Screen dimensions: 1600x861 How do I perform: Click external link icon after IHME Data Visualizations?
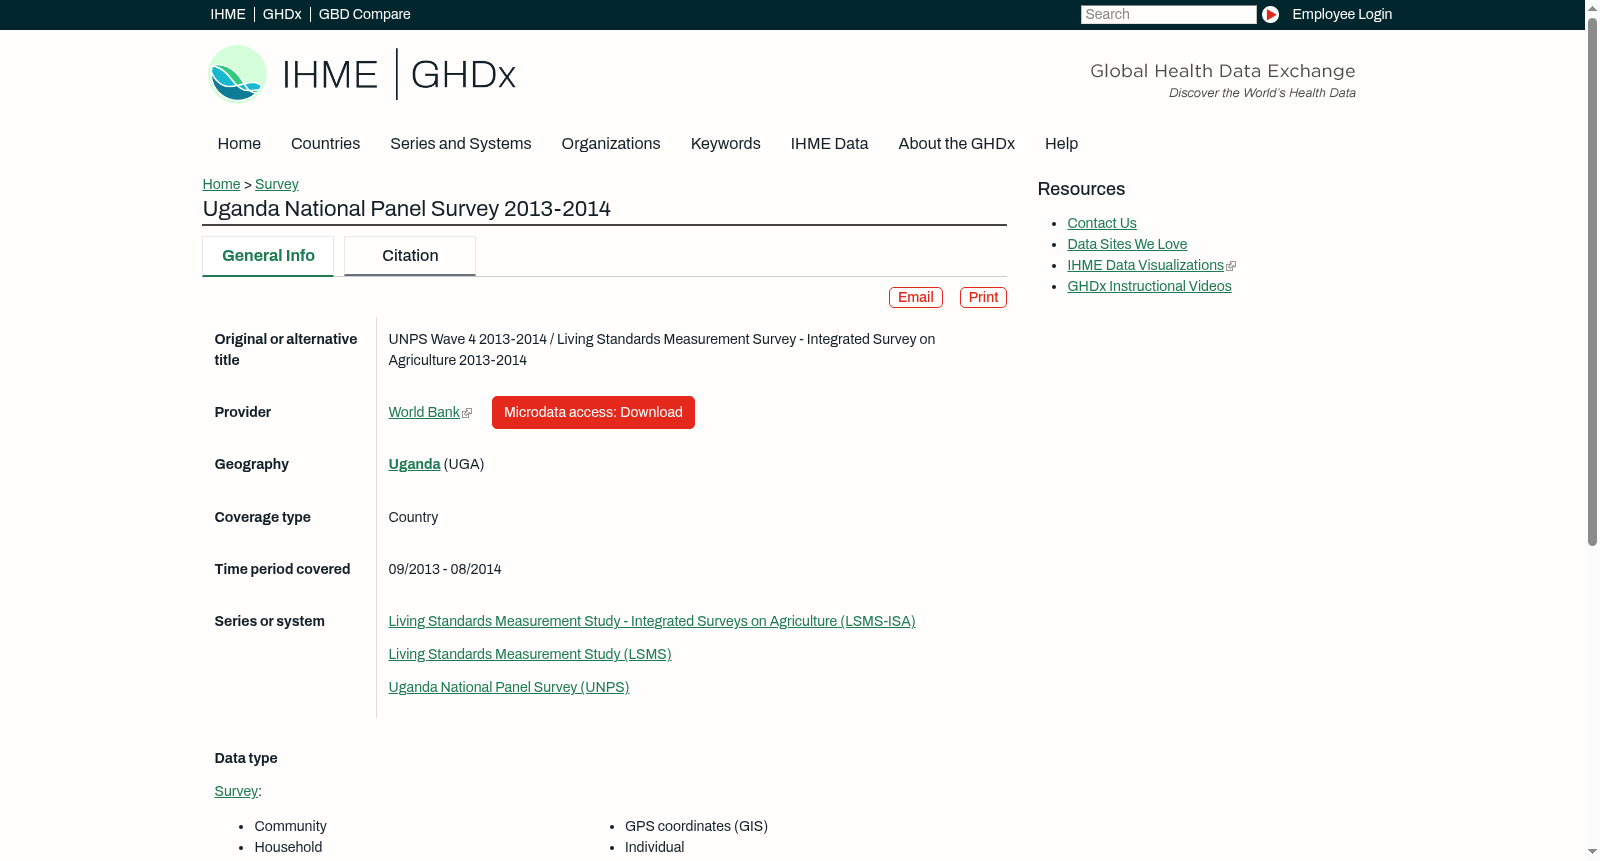coord(1231,266)
